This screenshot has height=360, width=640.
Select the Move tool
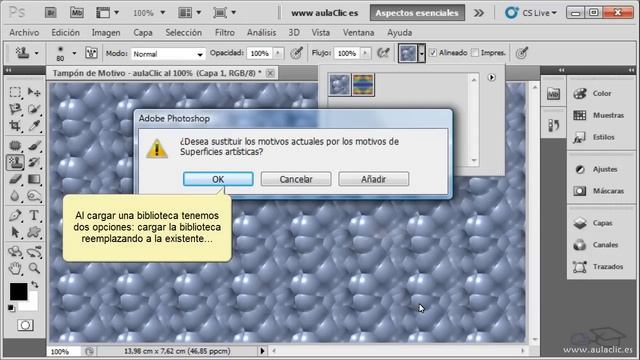pos(34,92)
